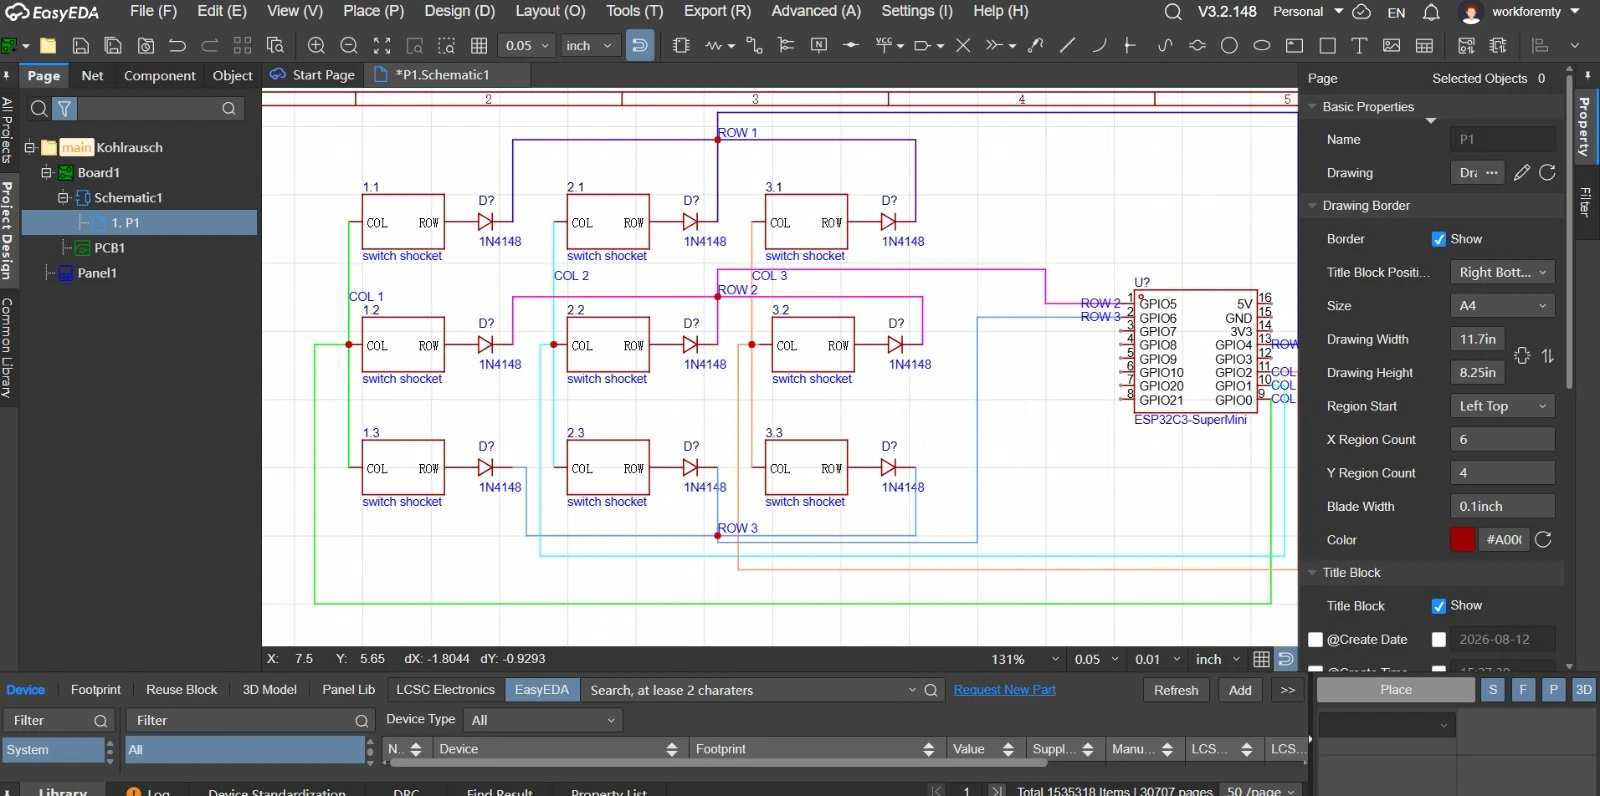
Task: Click the find and replace toolbar icon
Action: pyautogui.click(x=275, y=46)
